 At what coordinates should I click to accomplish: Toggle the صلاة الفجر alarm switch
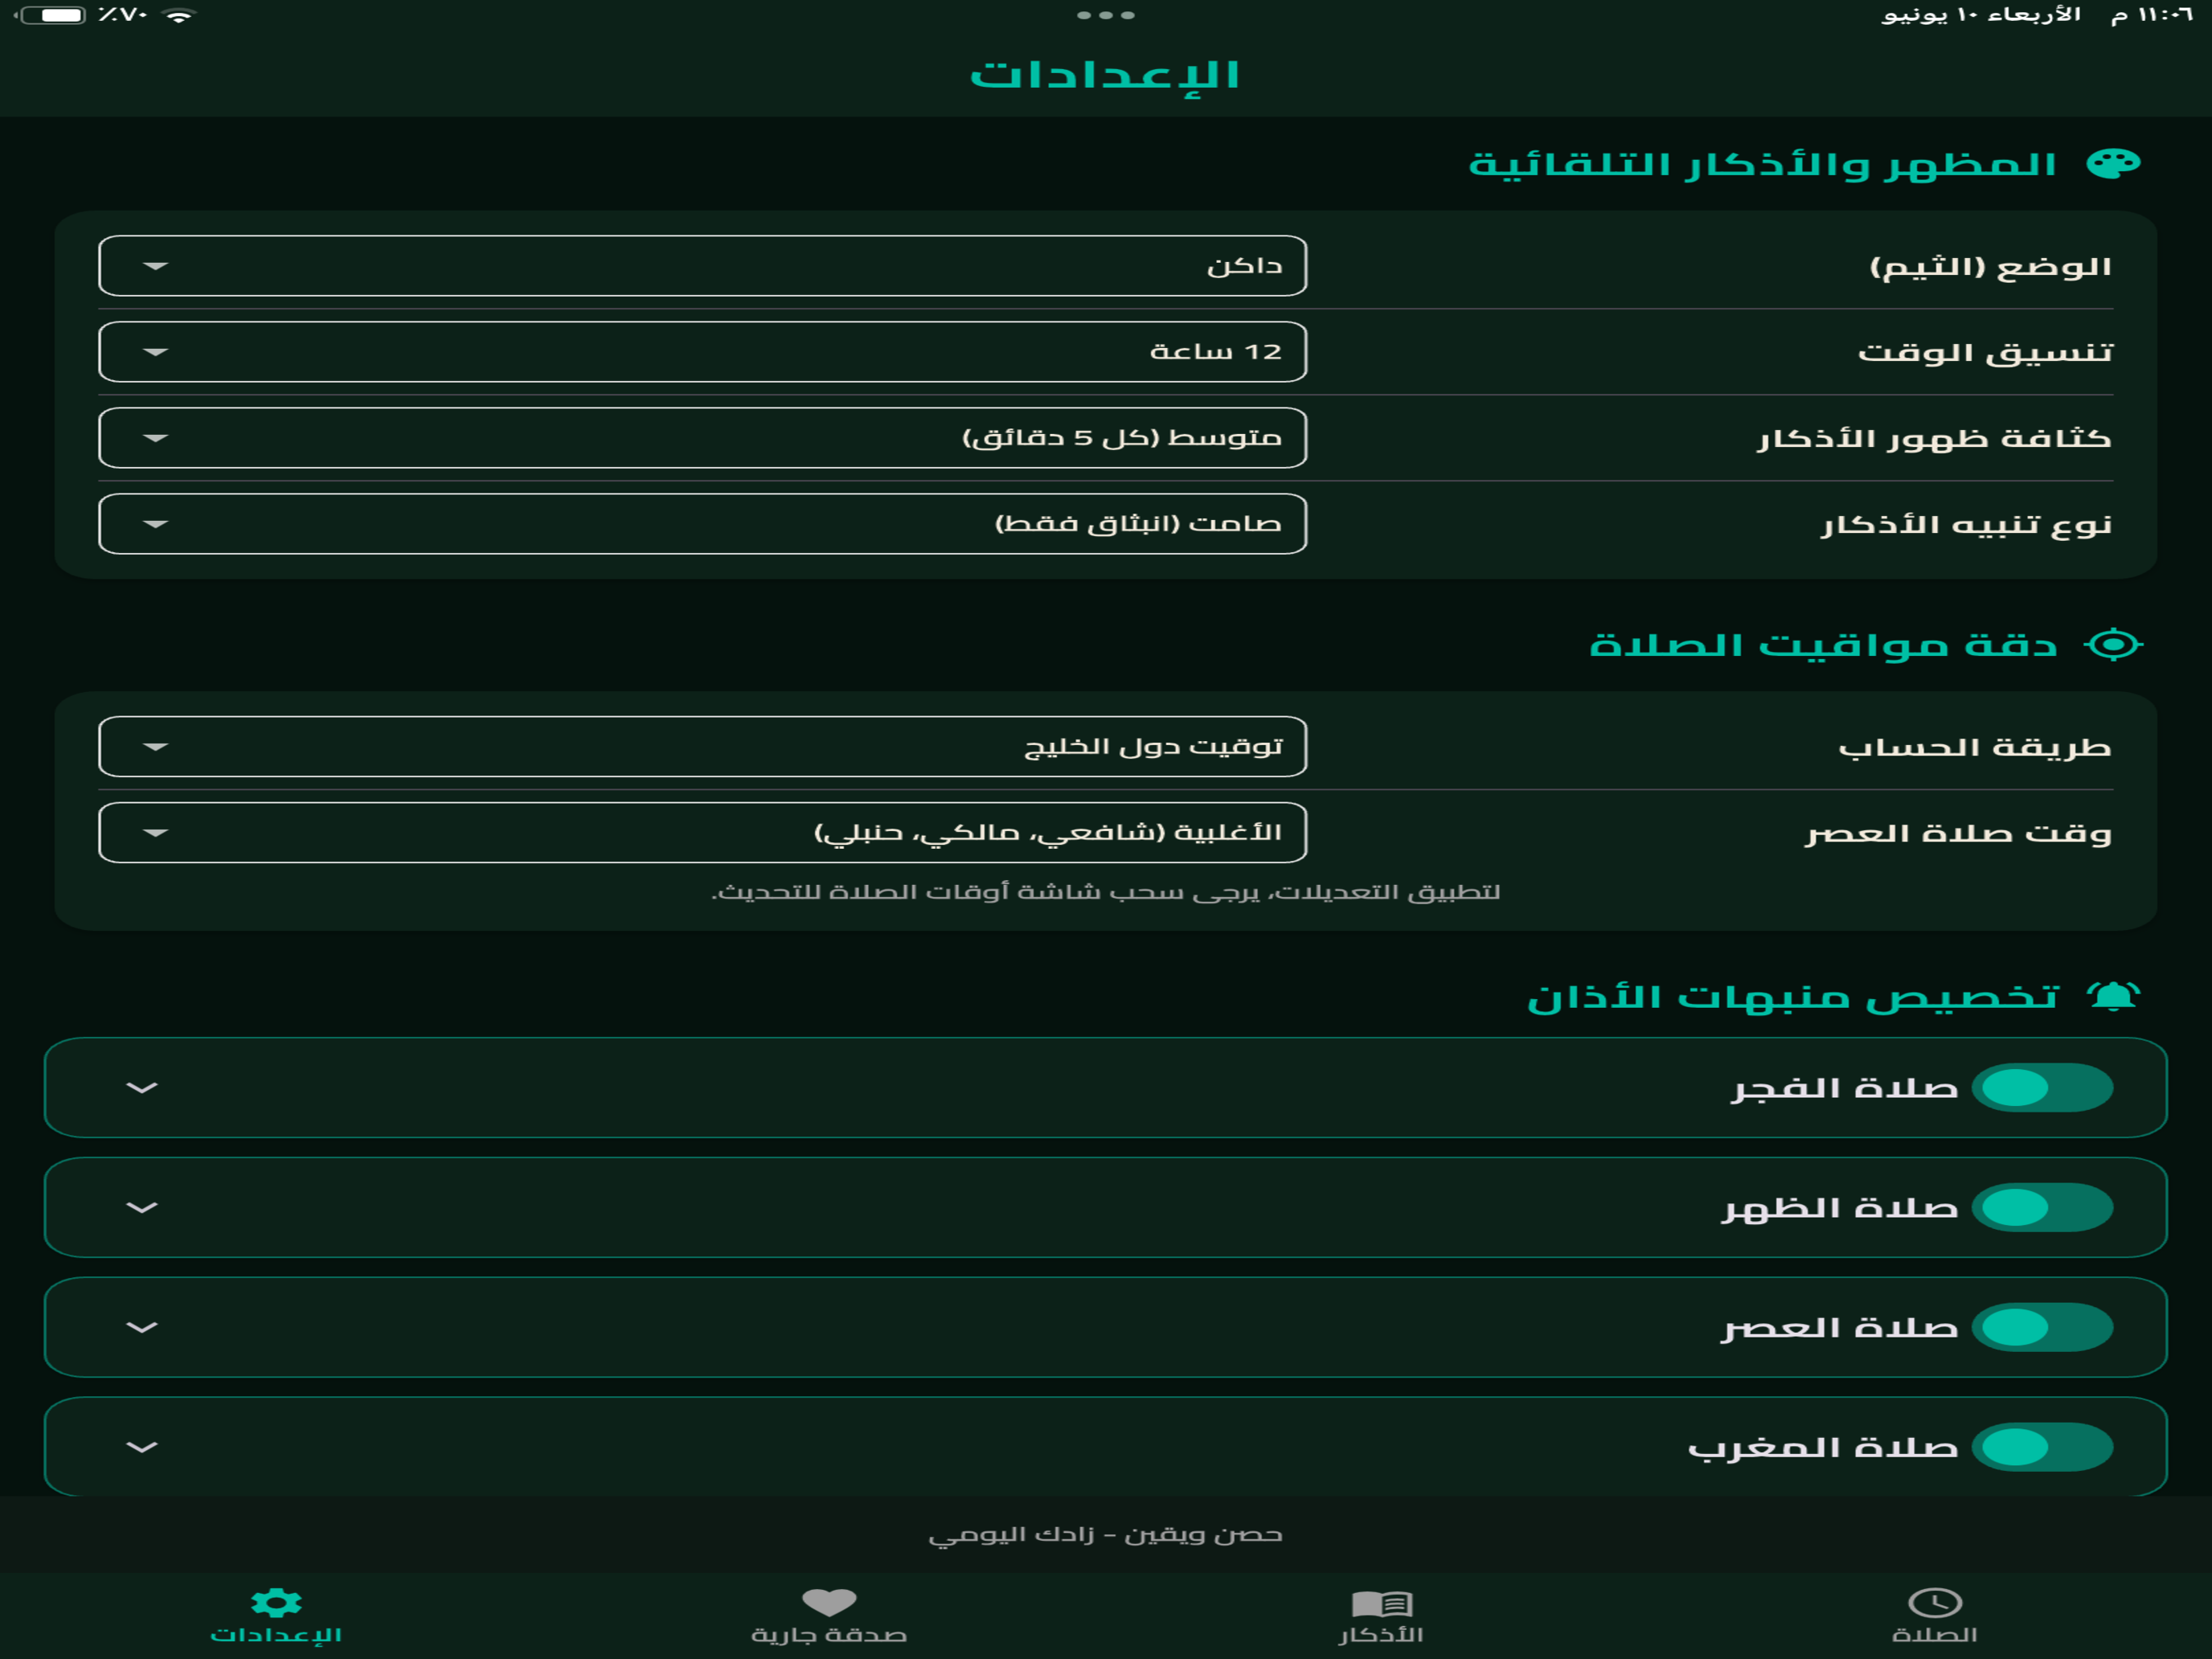tap(2042, 1088)
